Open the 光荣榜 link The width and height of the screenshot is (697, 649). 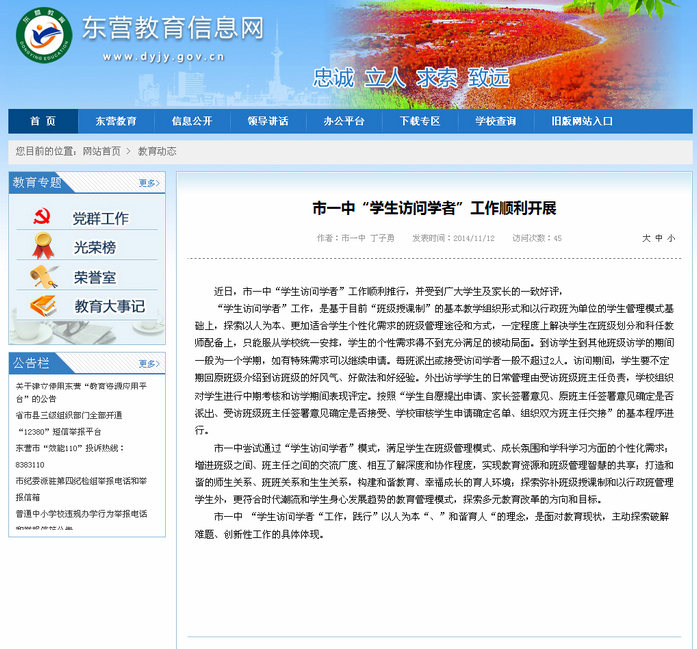pyautogui.click(x=95, y=248)
